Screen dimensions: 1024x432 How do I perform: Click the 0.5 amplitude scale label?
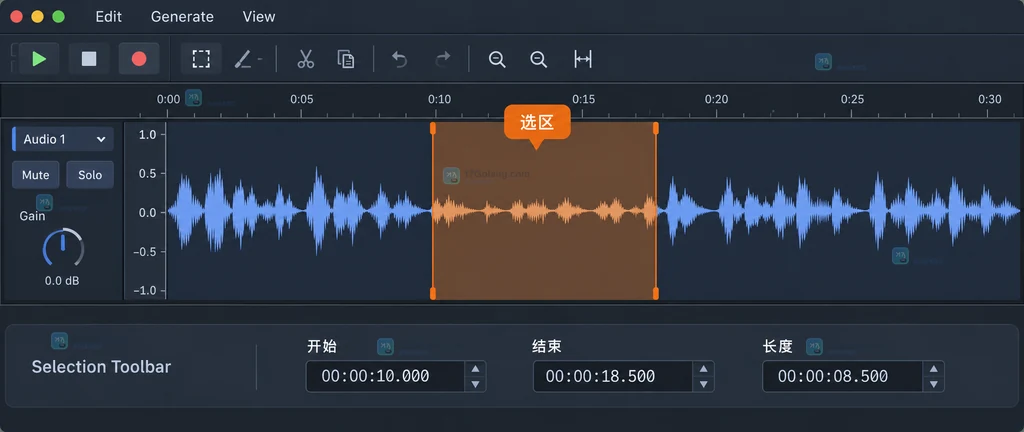[x=148, y=174]
